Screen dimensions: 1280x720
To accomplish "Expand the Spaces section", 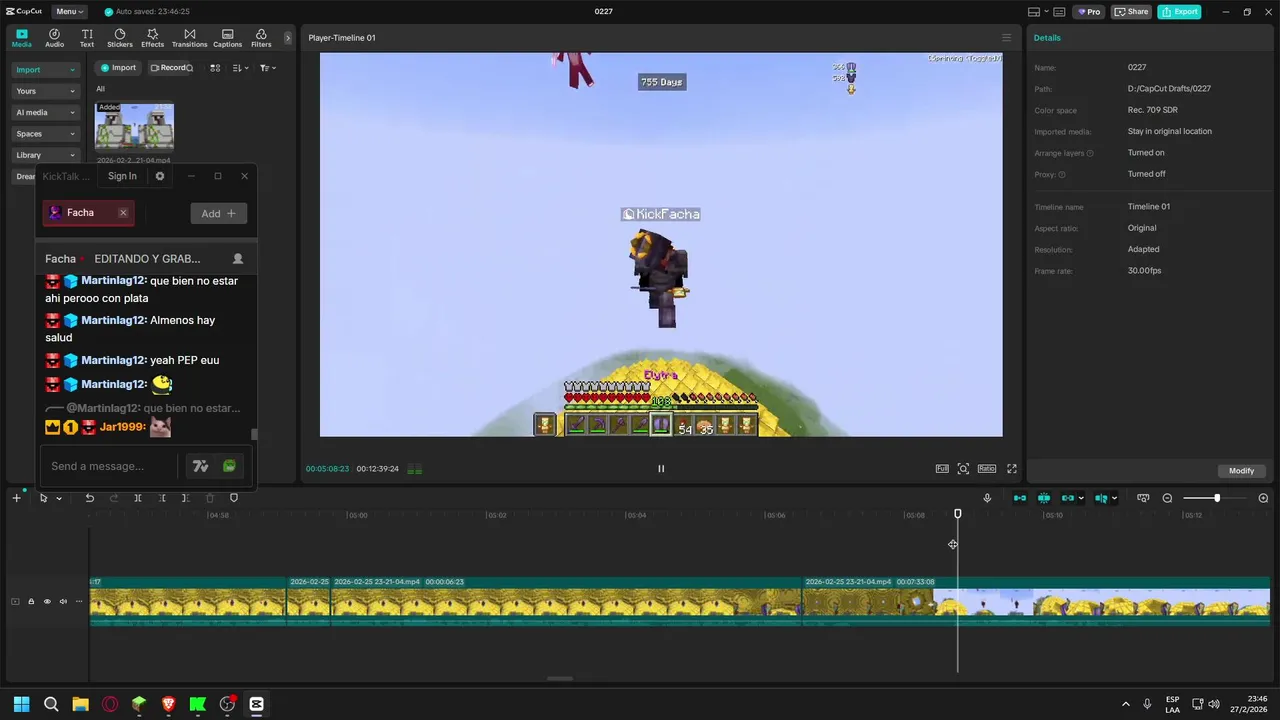I will pyautogui.click(x=45, y=134).
